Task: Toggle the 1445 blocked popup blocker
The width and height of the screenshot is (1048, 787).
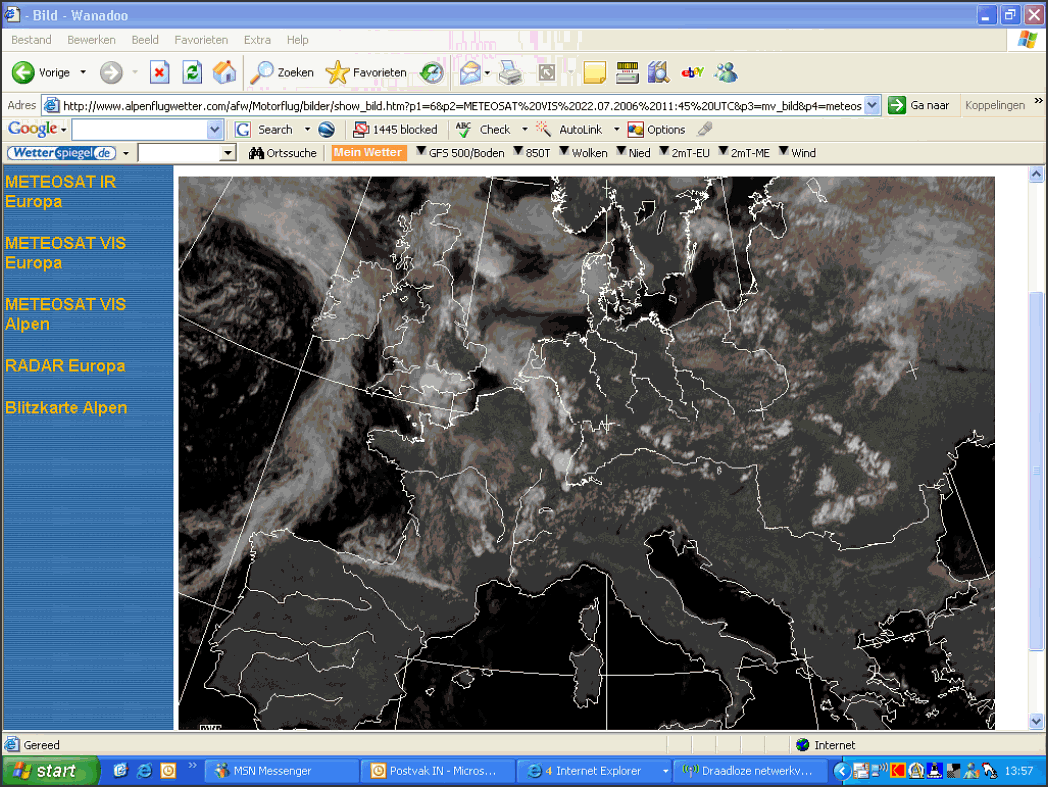Action: pyautogui.click(x=395, y=130)
